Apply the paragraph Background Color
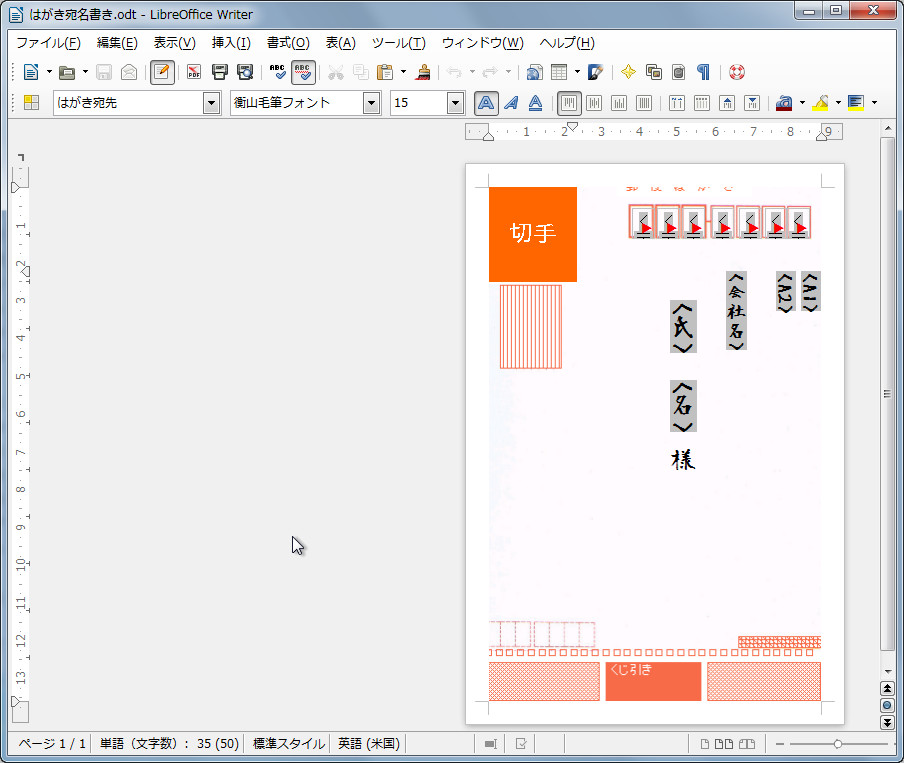Image resolution: width=904 pixels, height=763 pixels. (x=856, y=103)
